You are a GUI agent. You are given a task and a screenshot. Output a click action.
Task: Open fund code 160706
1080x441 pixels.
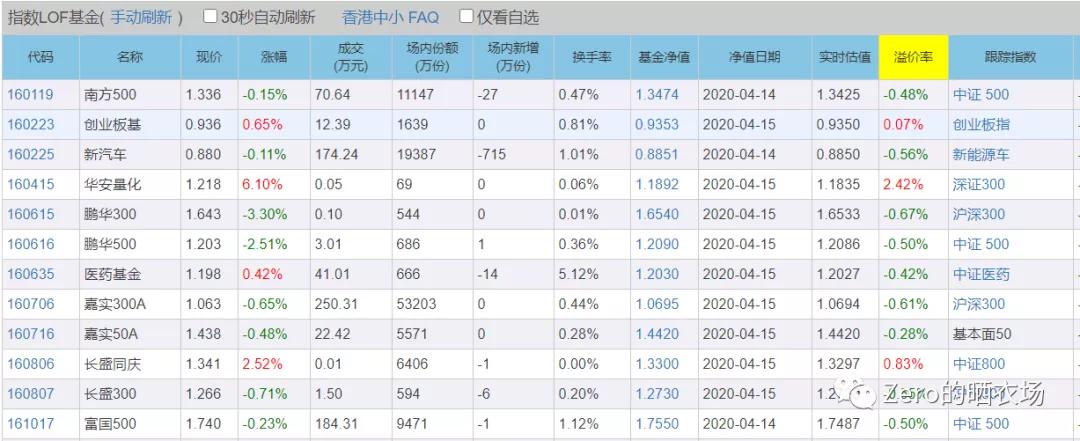click(30, 304)
